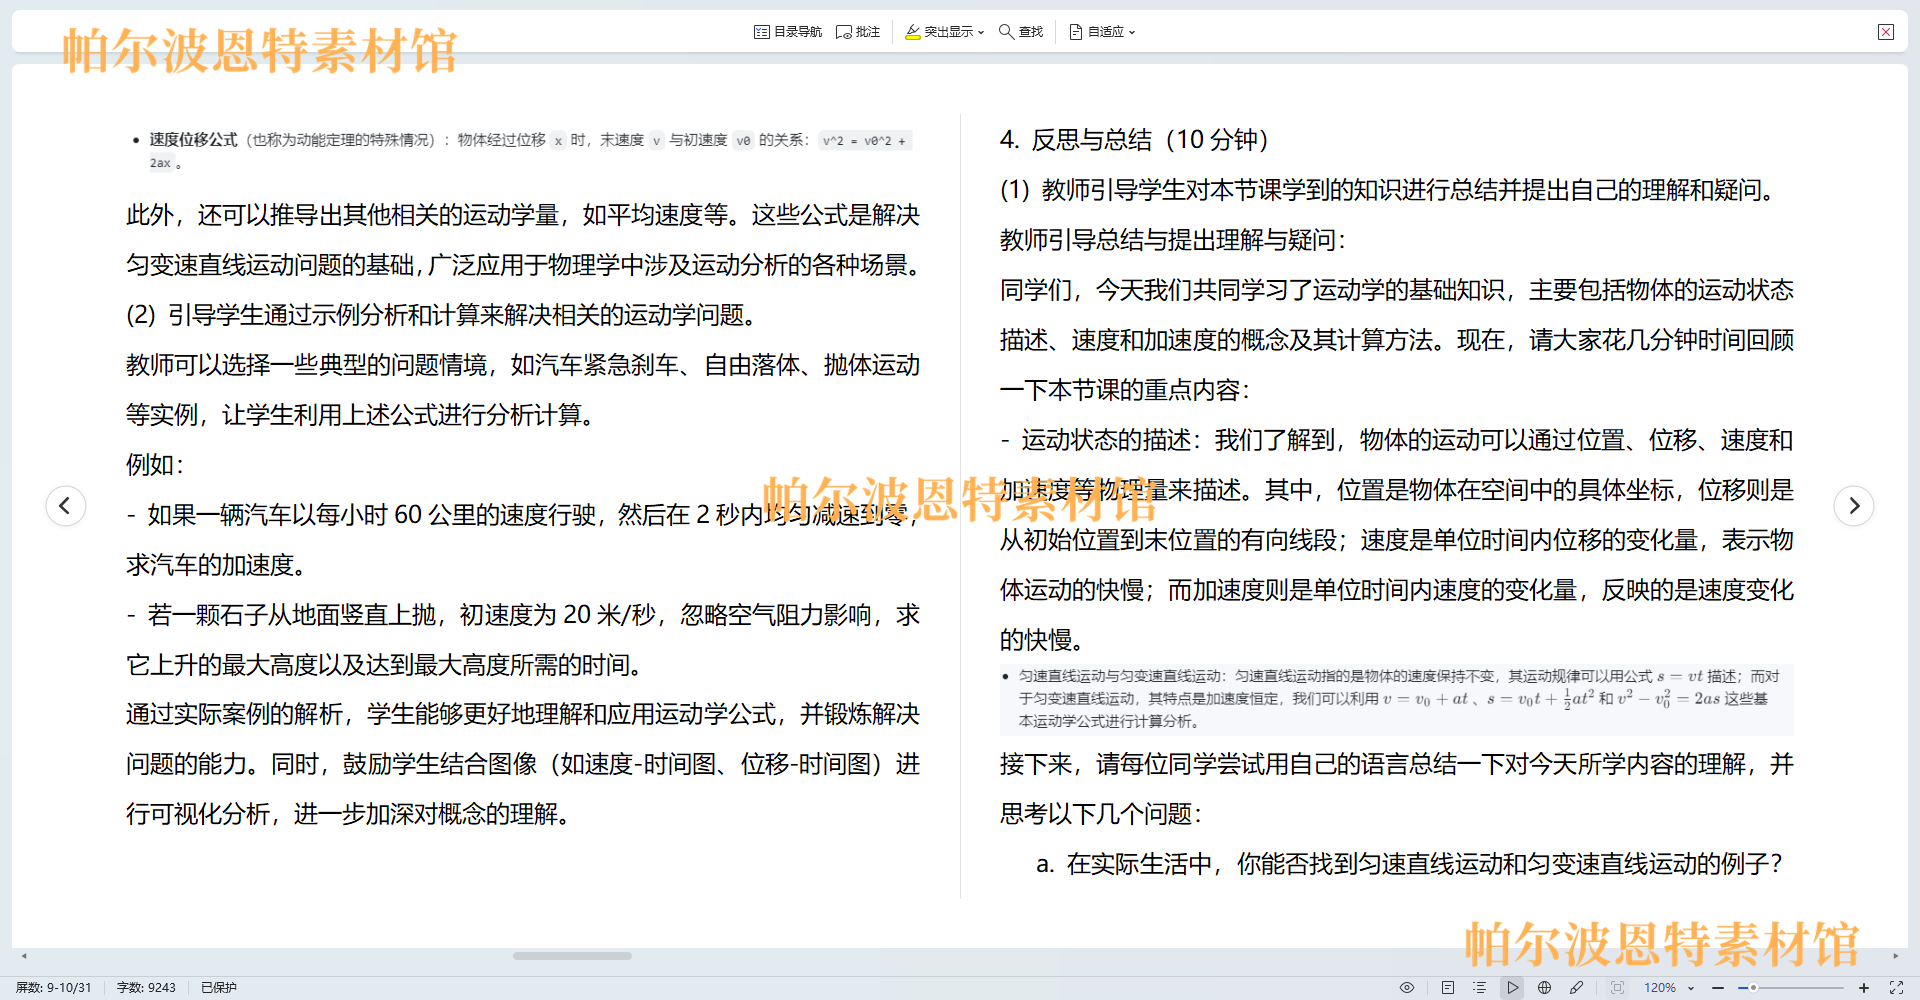Zoom out with the minus button
1920x1000 pixels.
click(1718, 988)
